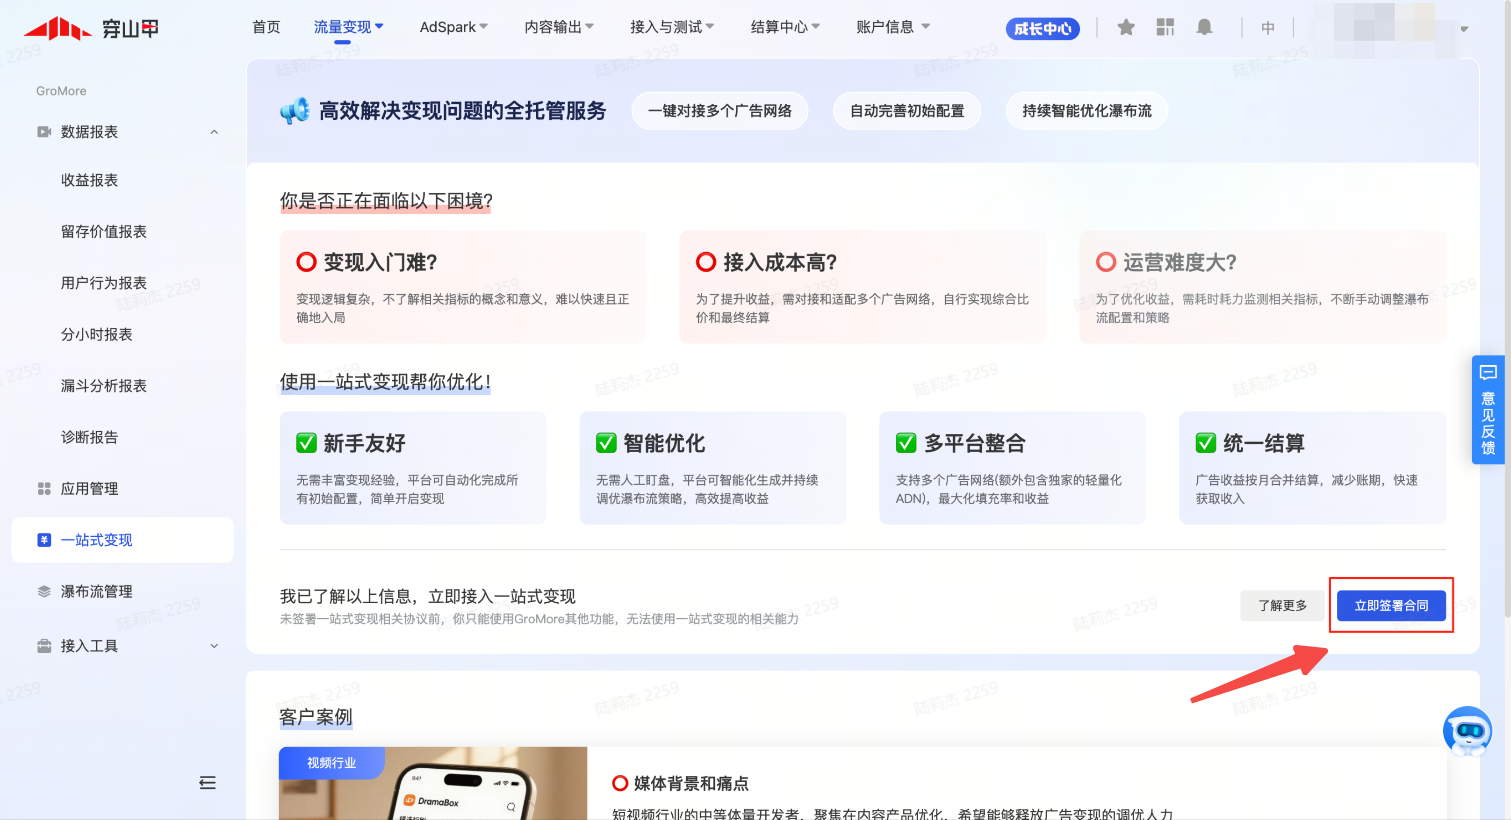Open the robot assistant chat icon
Image resolution: width=1511 pixels, height=820 pixels.
click(x=1467, y=731)
